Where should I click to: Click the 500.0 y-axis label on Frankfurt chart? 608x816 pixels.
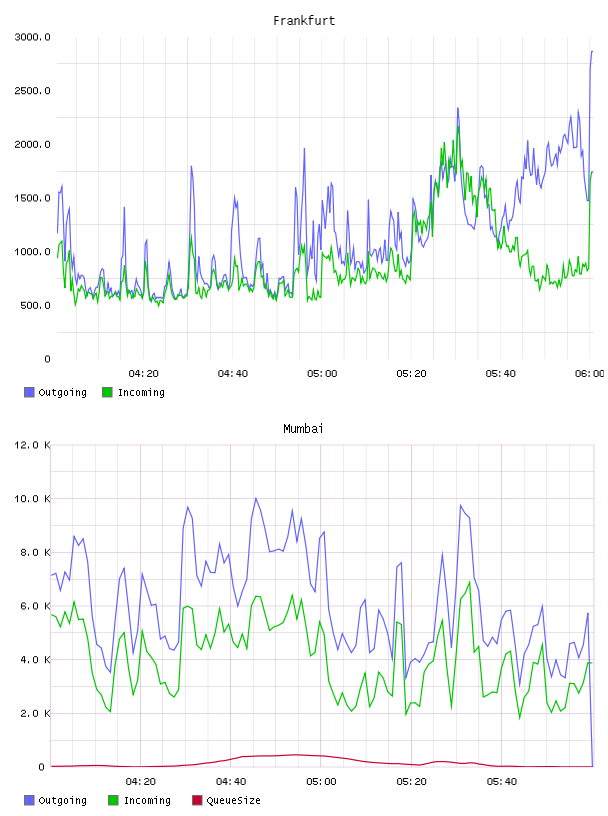pos(35,305)
